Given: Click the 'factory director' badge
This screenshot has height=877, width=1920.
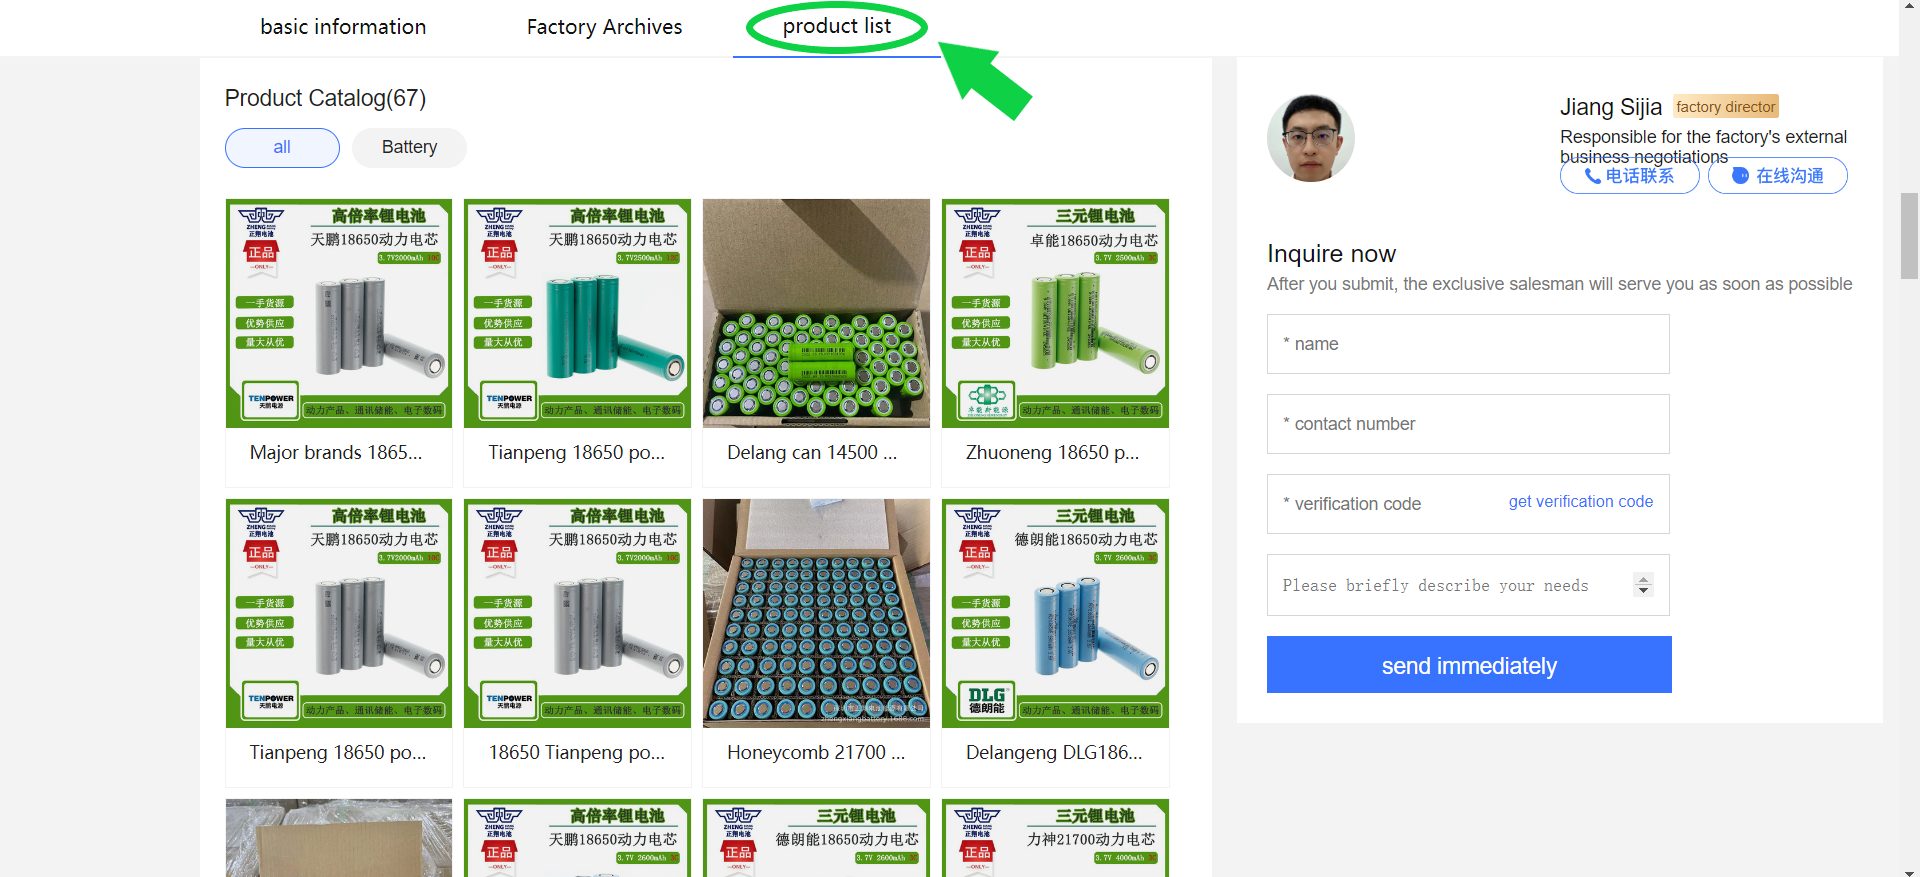Looking at the screenshot, I should pos(1726,107).
